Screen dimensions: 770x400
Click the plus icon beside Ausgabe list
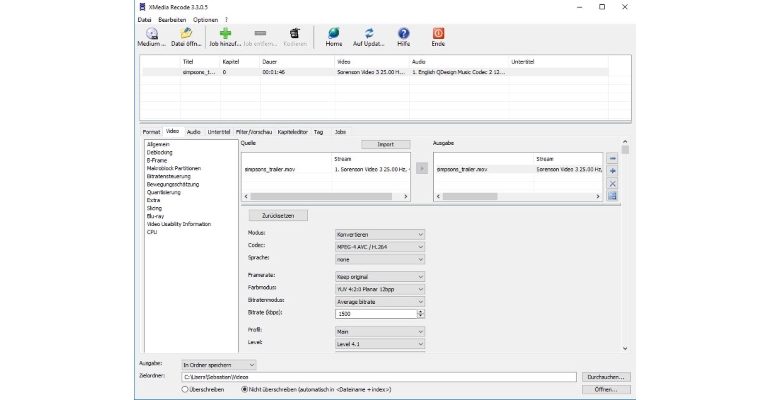(x=612, y=171)
